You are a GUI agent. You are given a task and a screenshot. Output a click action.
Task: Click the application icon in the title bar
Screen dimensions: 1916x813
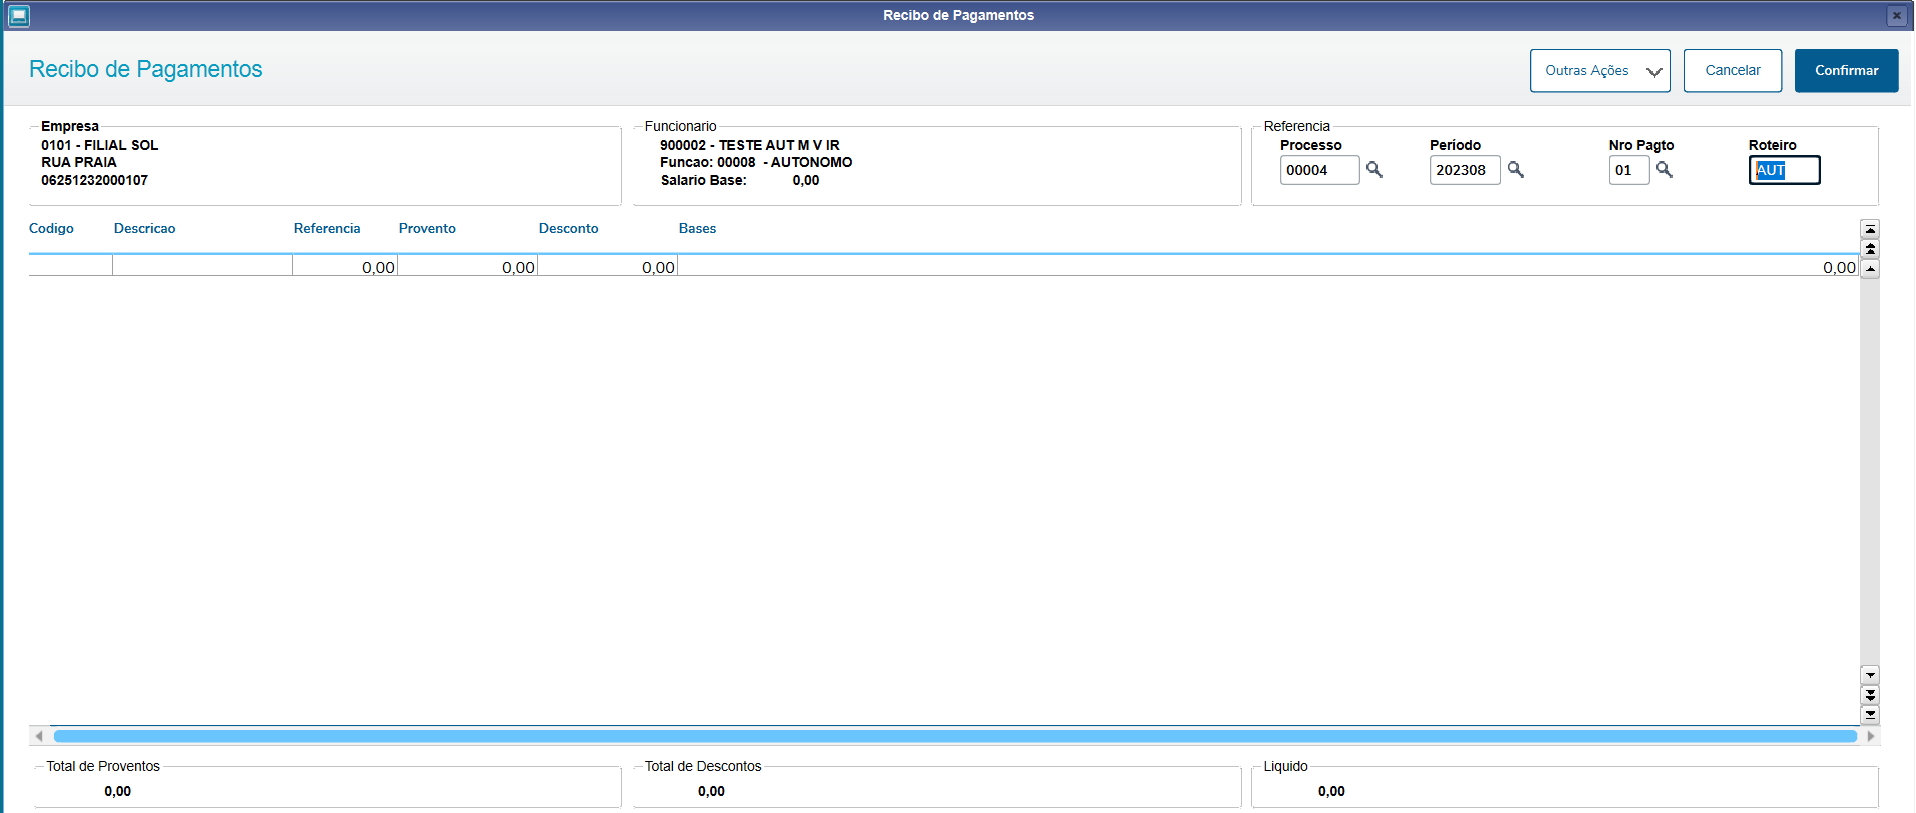coord(18,15)
